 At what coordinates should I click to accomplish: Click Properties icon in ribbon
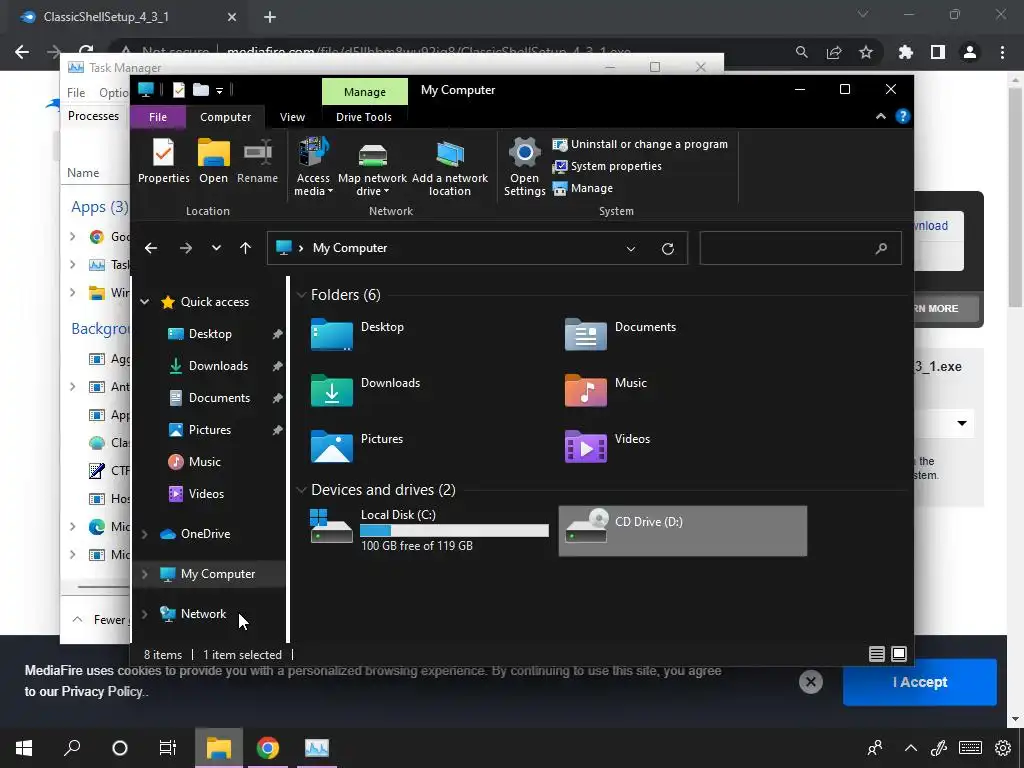tap(163, 161)
